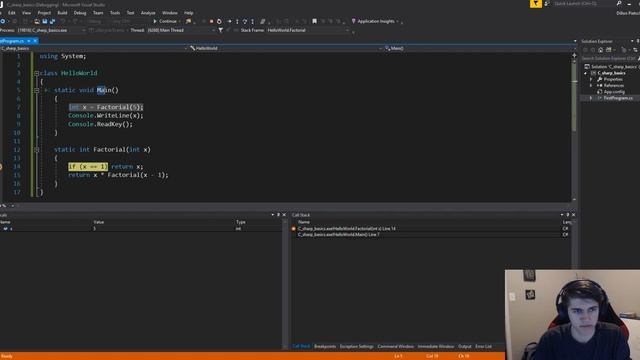Click the Show Next Statement arrow icon
The height and width of the screenshot is (360, 640).
coord(229,21)
